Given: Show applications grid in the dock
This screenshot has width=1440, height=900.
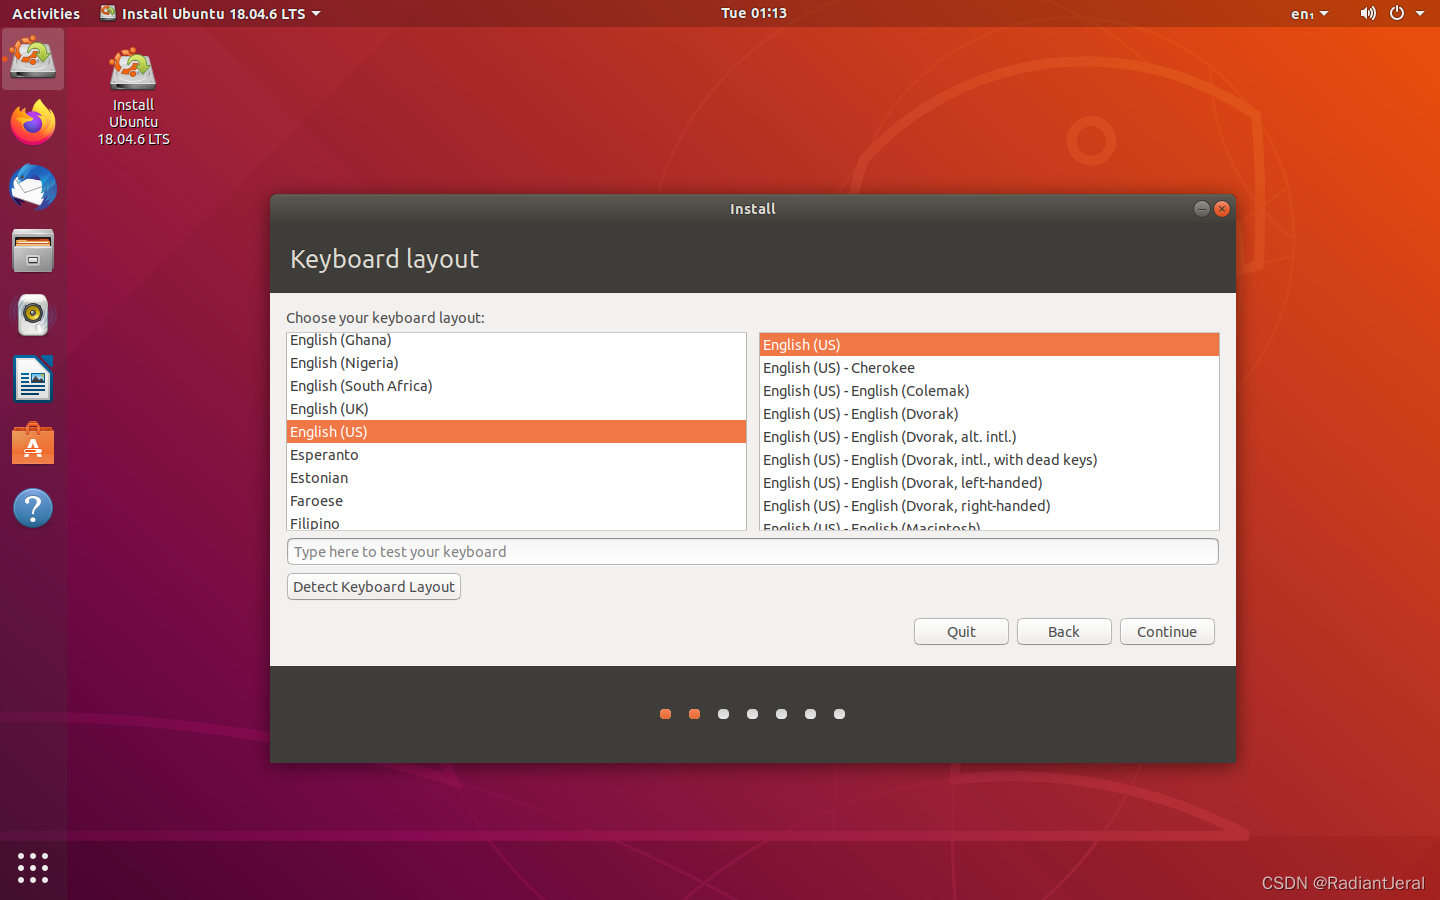Looking at the screenshot, I should [33, 867].
